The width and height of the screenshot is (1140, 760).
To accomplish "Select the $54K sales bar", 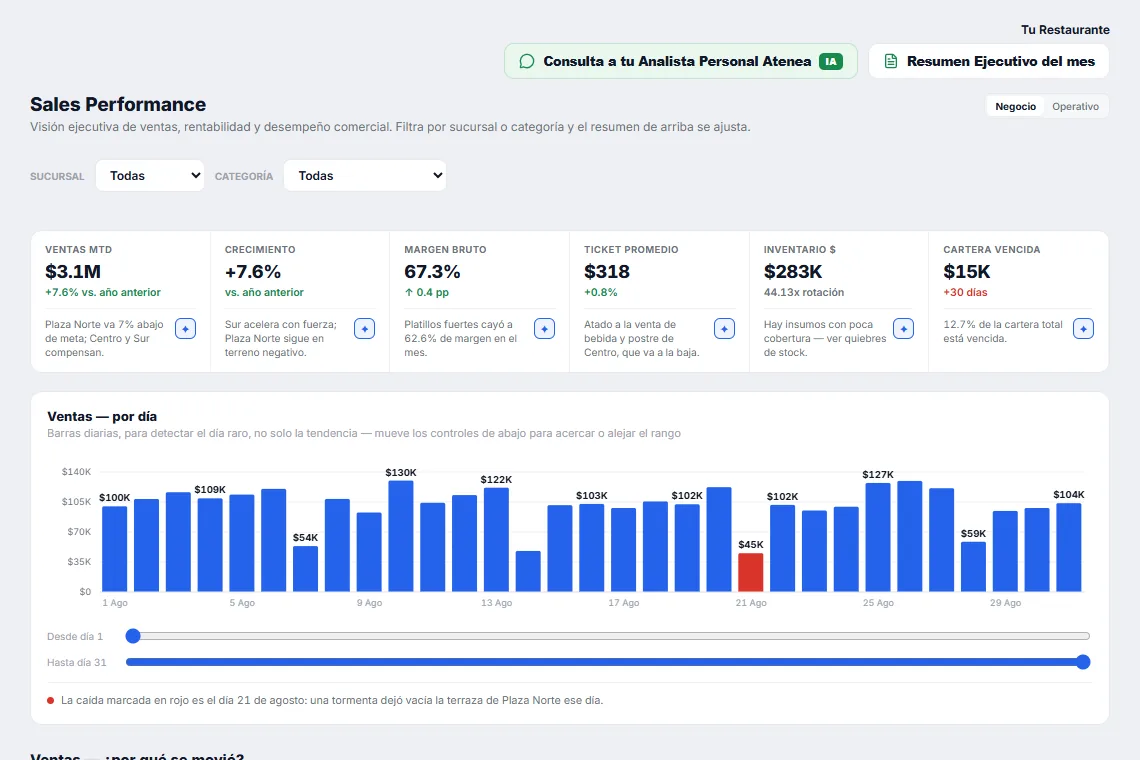I will pyautogui.click(x=305, y=569).
